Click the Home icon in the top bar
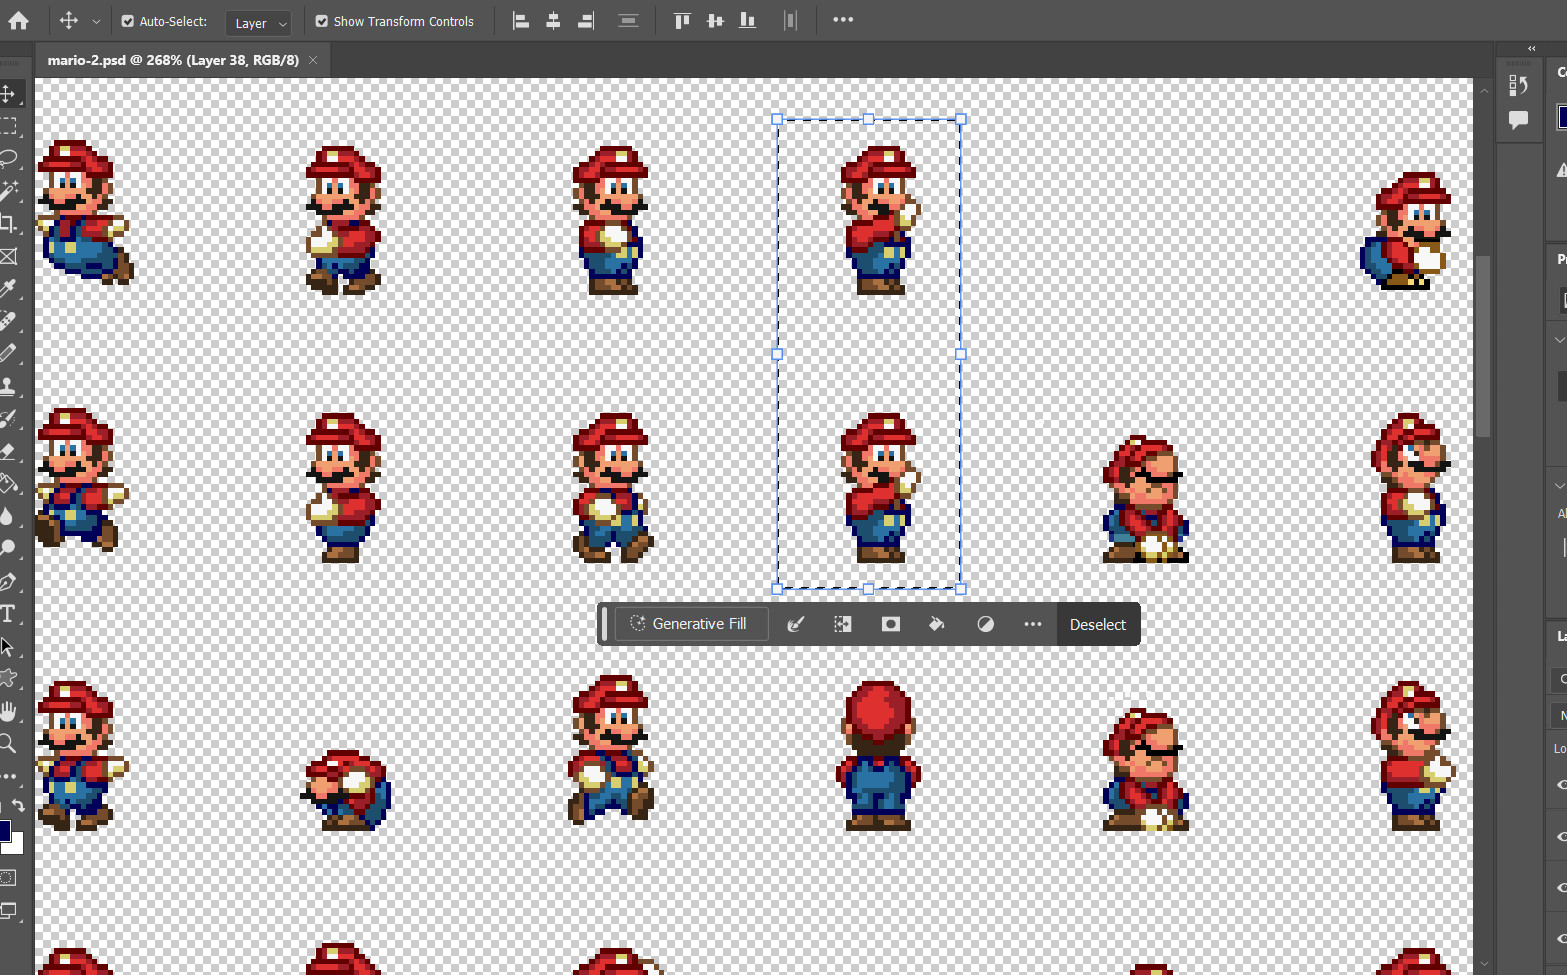Image resolution: width=1567 pixels, height=975 pixels. coord(19,20)
